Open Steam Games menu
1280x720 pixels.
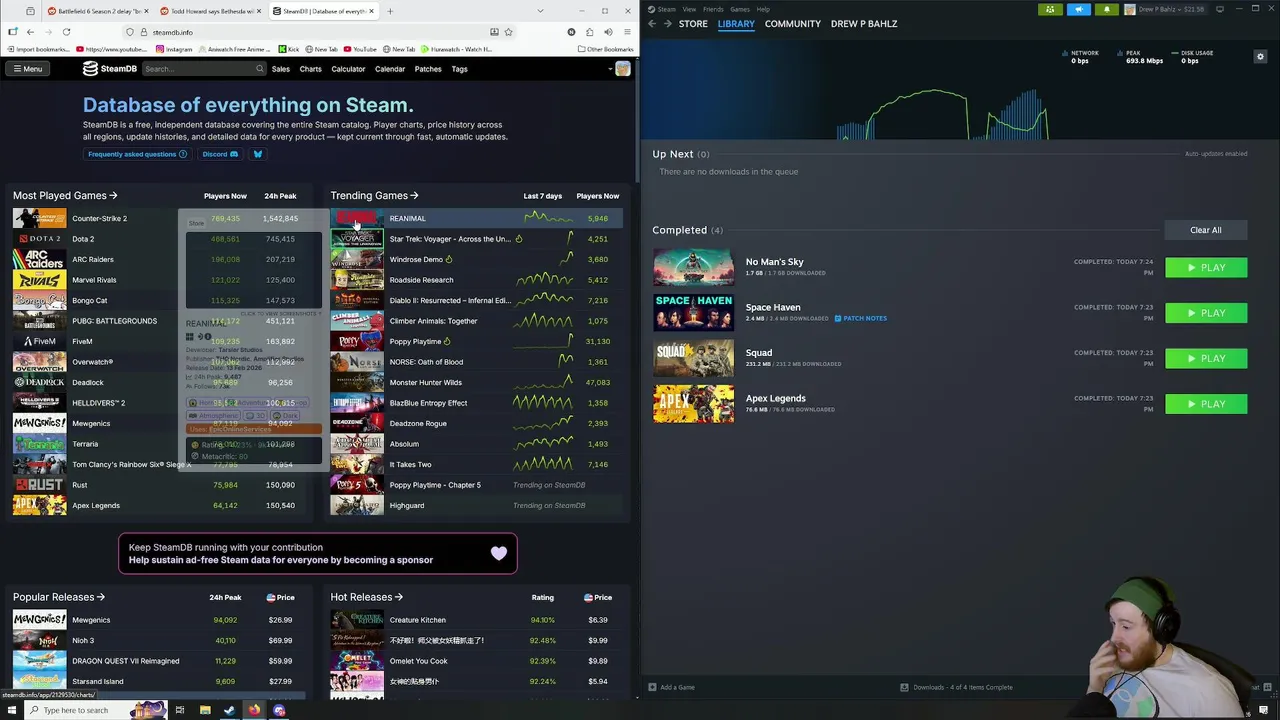tap(740, 9)
